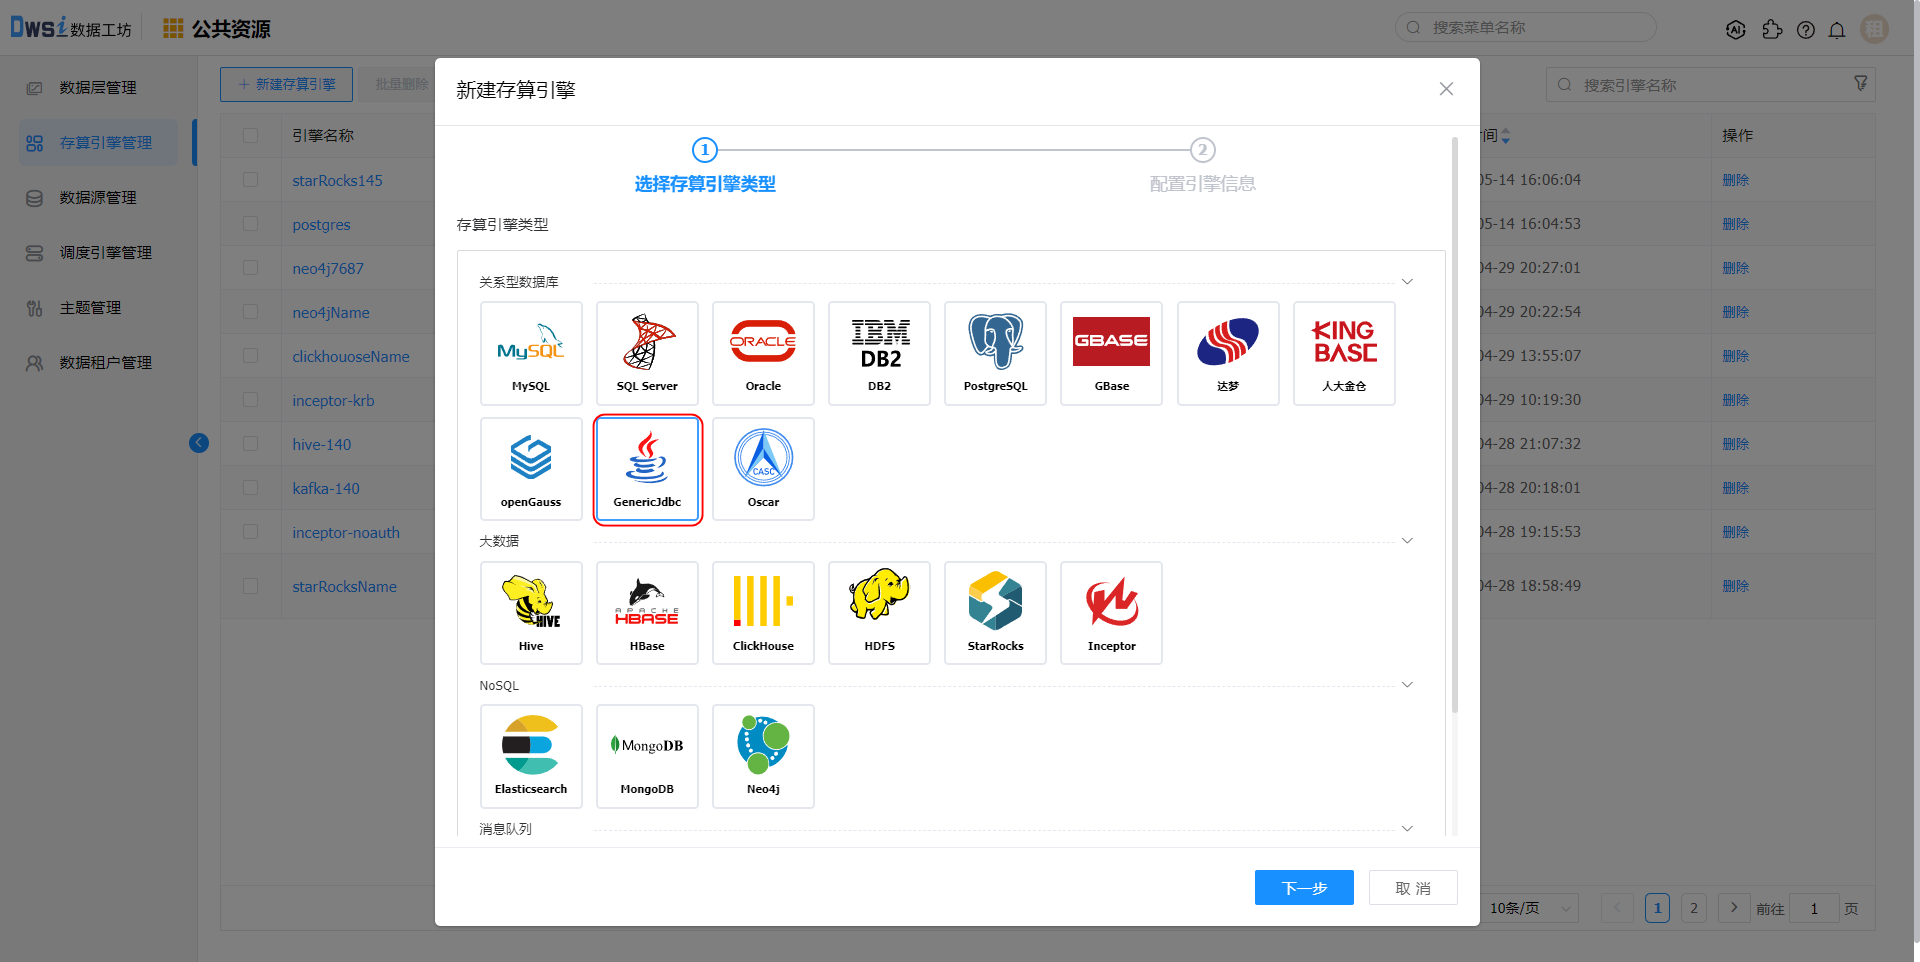Choose the ClickHouse engine icon
Screen dimensions: 1920x962
click(x=763, y=612)
